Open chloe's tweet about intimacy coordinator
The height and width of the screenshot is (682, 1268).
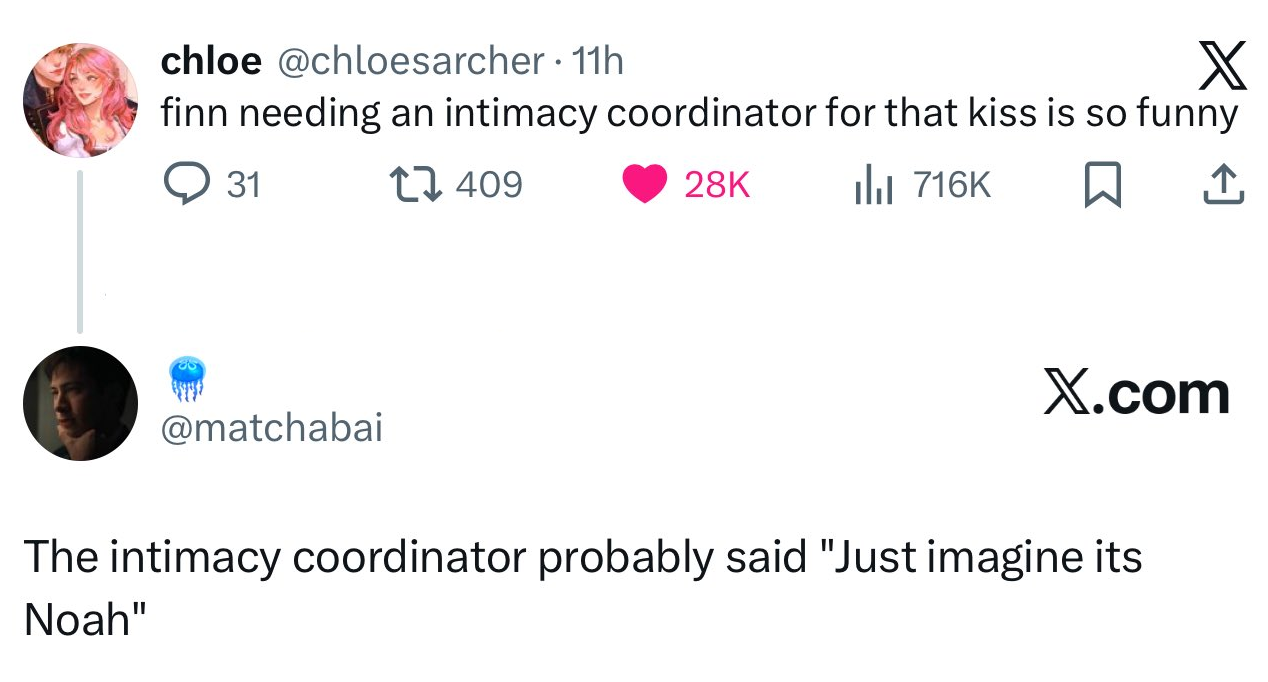click(698, 114)
